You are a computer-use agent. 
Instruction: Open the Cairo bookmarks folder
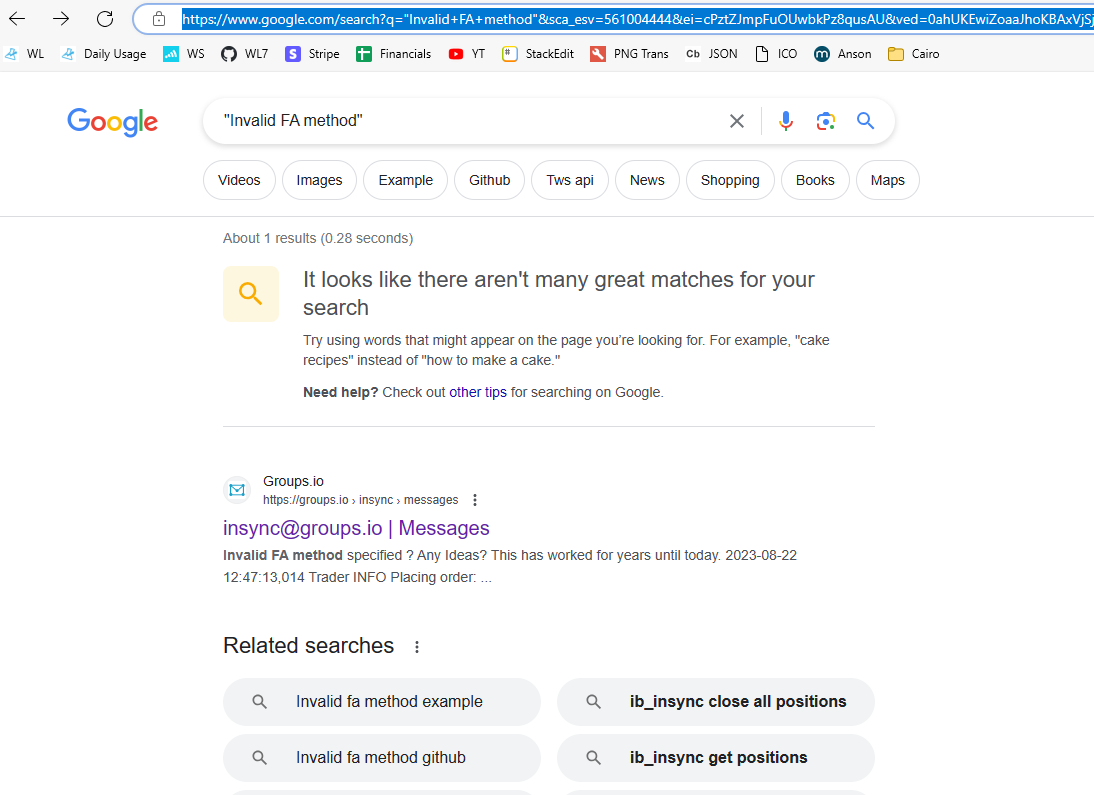point(914,54)
